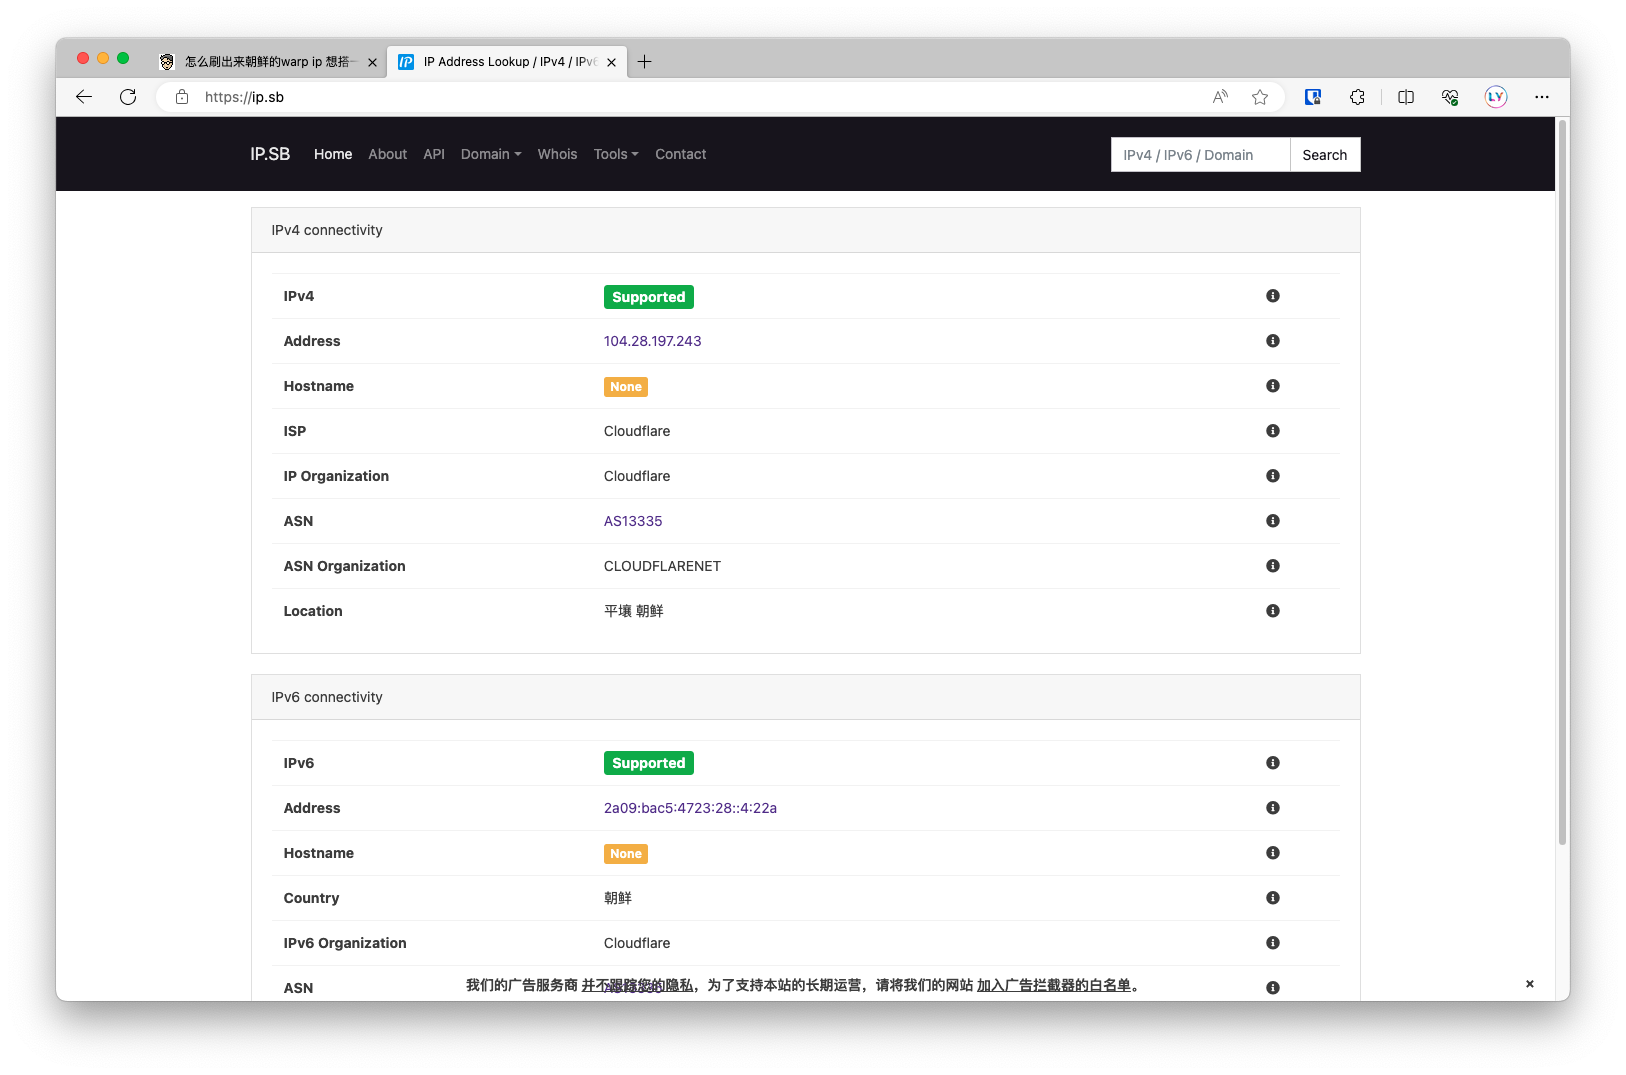Screen dimensions: 1626x1075
Task: Open the browser Extensions puzzle icon
Action: point(1357,97)
